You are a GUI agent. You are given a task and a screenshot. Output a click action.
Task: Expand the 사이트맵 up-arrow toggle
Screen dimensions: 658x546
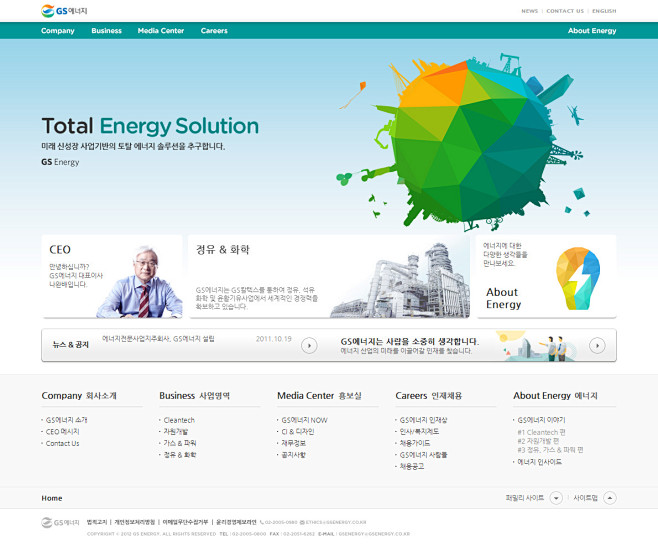tap(610, 498)
